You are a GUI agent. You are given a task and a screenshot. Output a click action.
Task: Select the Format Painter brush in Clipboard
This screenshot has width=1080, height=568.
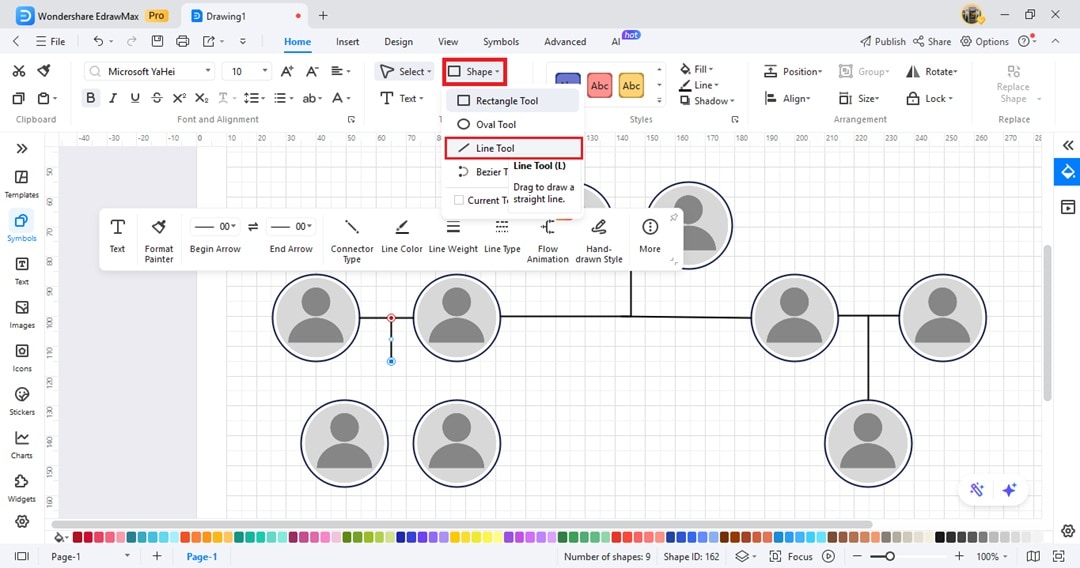click(x=44, y=71)
